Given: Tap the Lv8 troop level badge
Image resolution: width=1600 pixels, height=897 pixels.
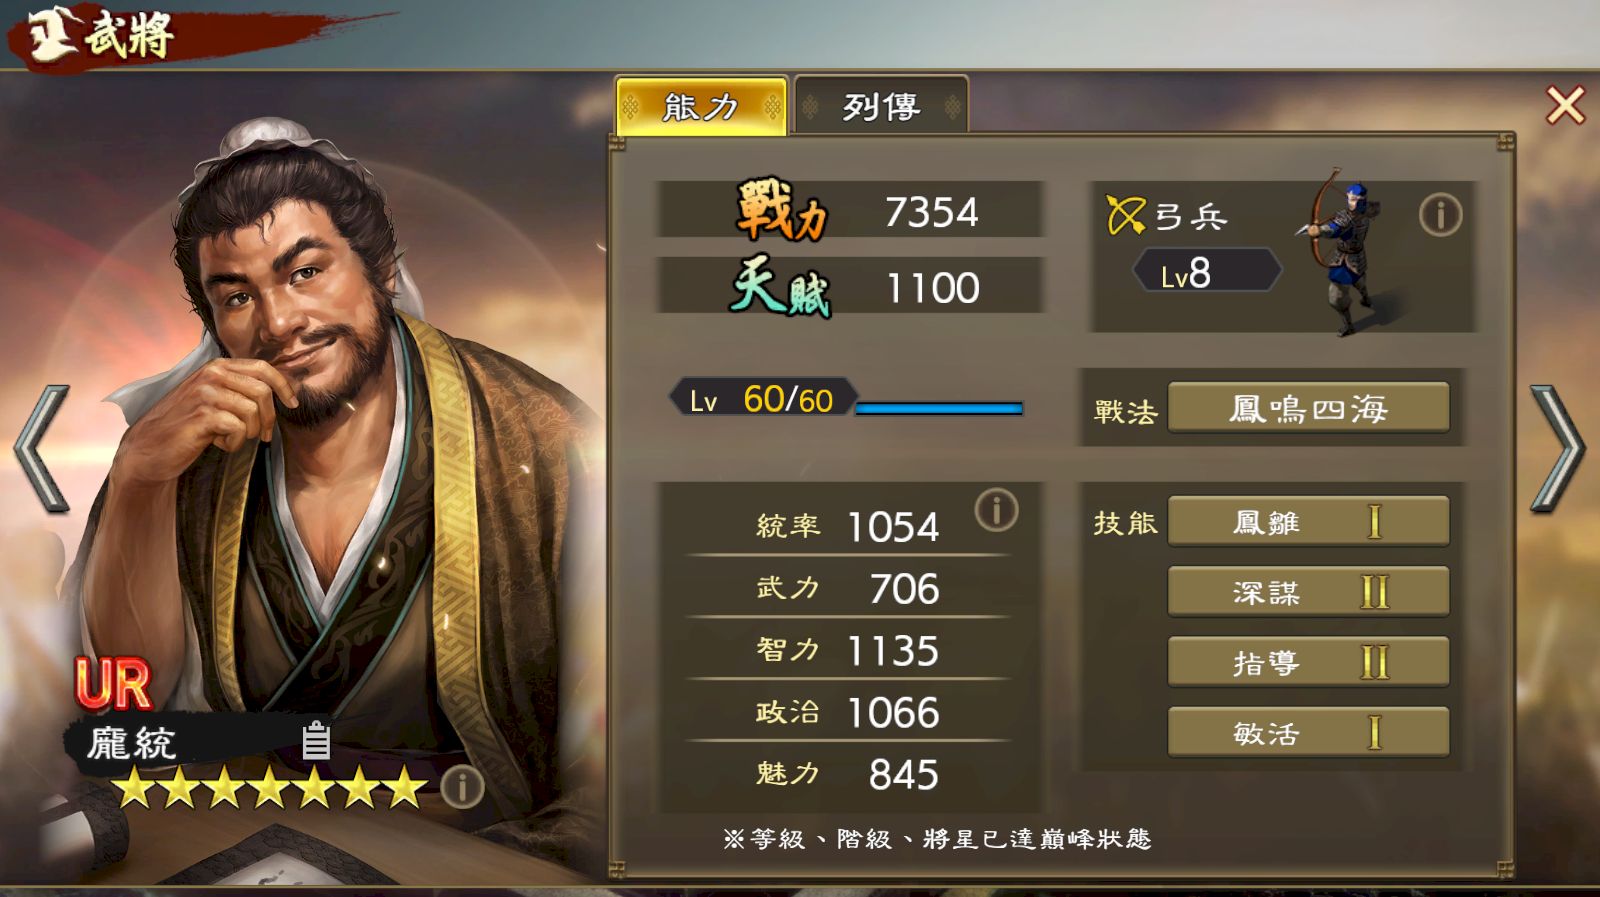Looking at the screenshot, I should [1206, 272].
